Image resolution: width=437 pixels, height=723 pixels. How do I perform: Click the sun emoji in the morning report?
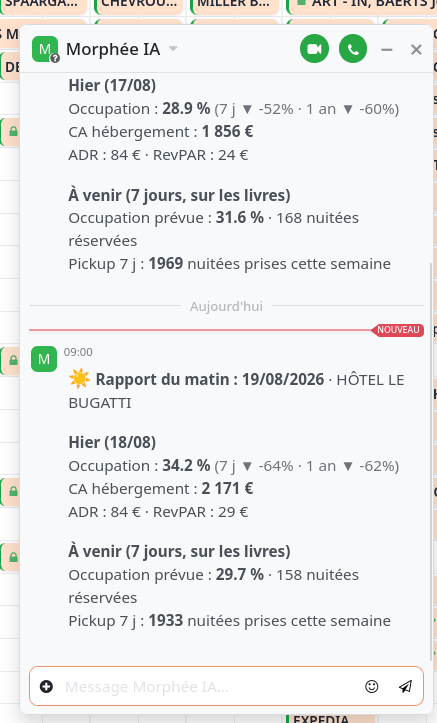point(79,379)
